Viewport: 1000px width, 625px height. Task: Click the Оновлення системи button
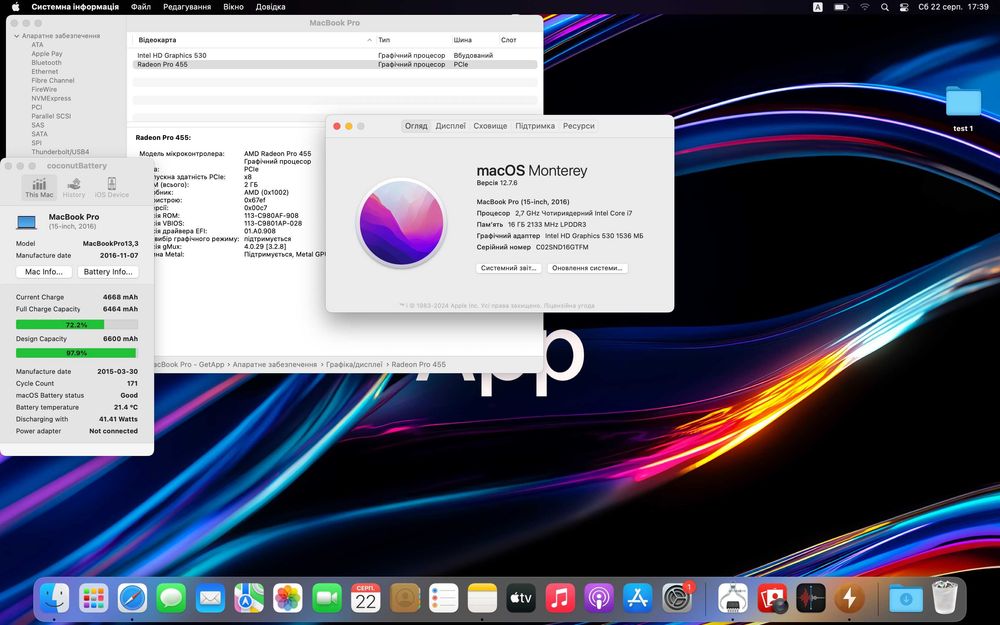click(587, 268)
